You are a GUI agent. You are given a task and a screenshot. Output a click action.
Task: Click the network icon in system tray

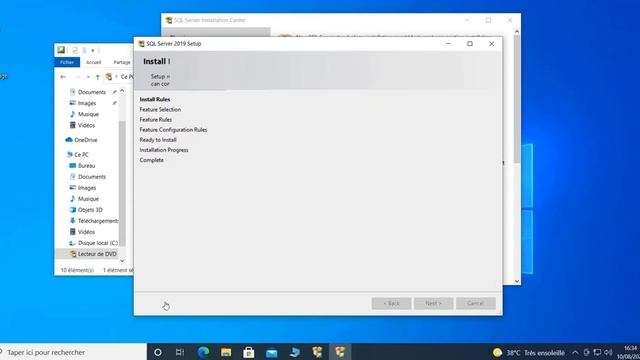(597, 352)
